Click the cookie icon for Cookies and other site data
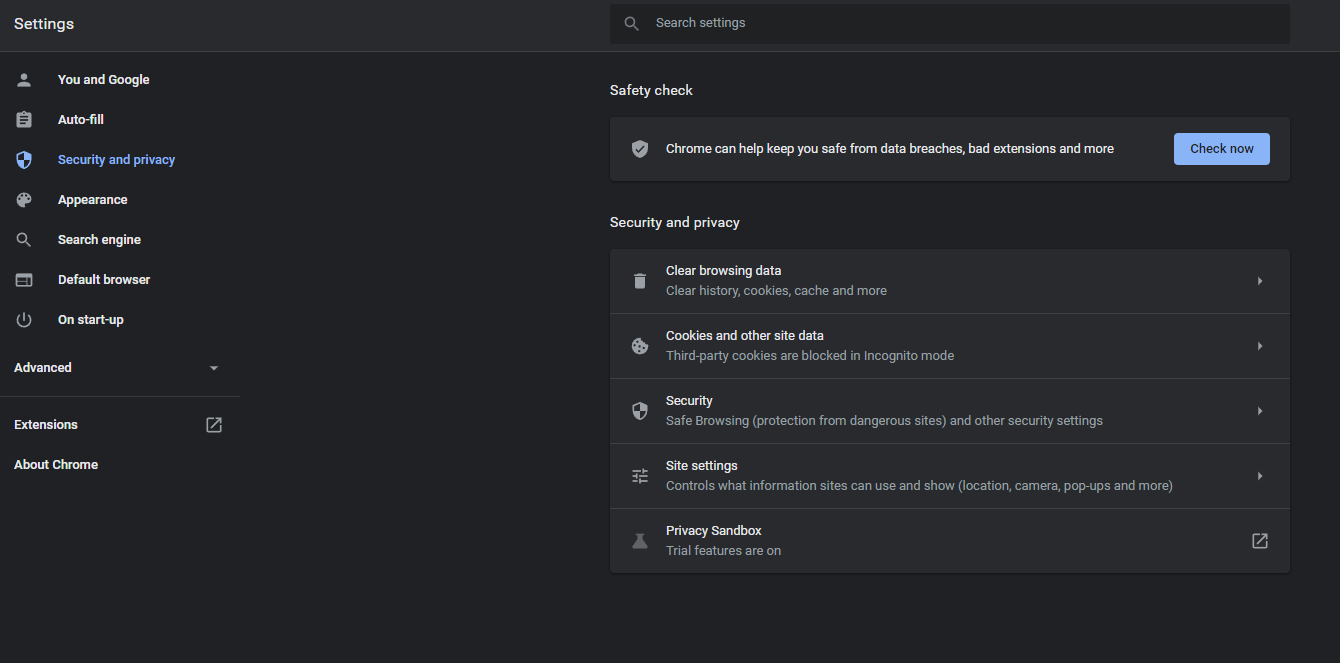The image size is (1340, 663). pyautogui.click(x=640, y=346)
